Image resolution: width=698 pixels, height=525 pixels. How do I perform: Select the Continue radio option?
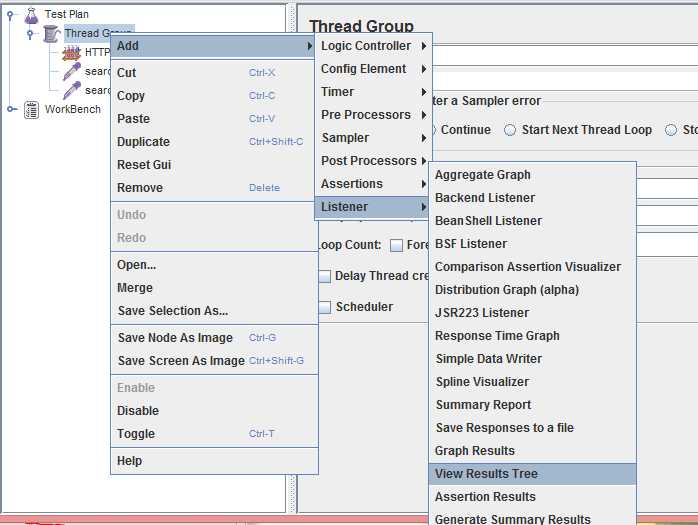click(466, 130)
